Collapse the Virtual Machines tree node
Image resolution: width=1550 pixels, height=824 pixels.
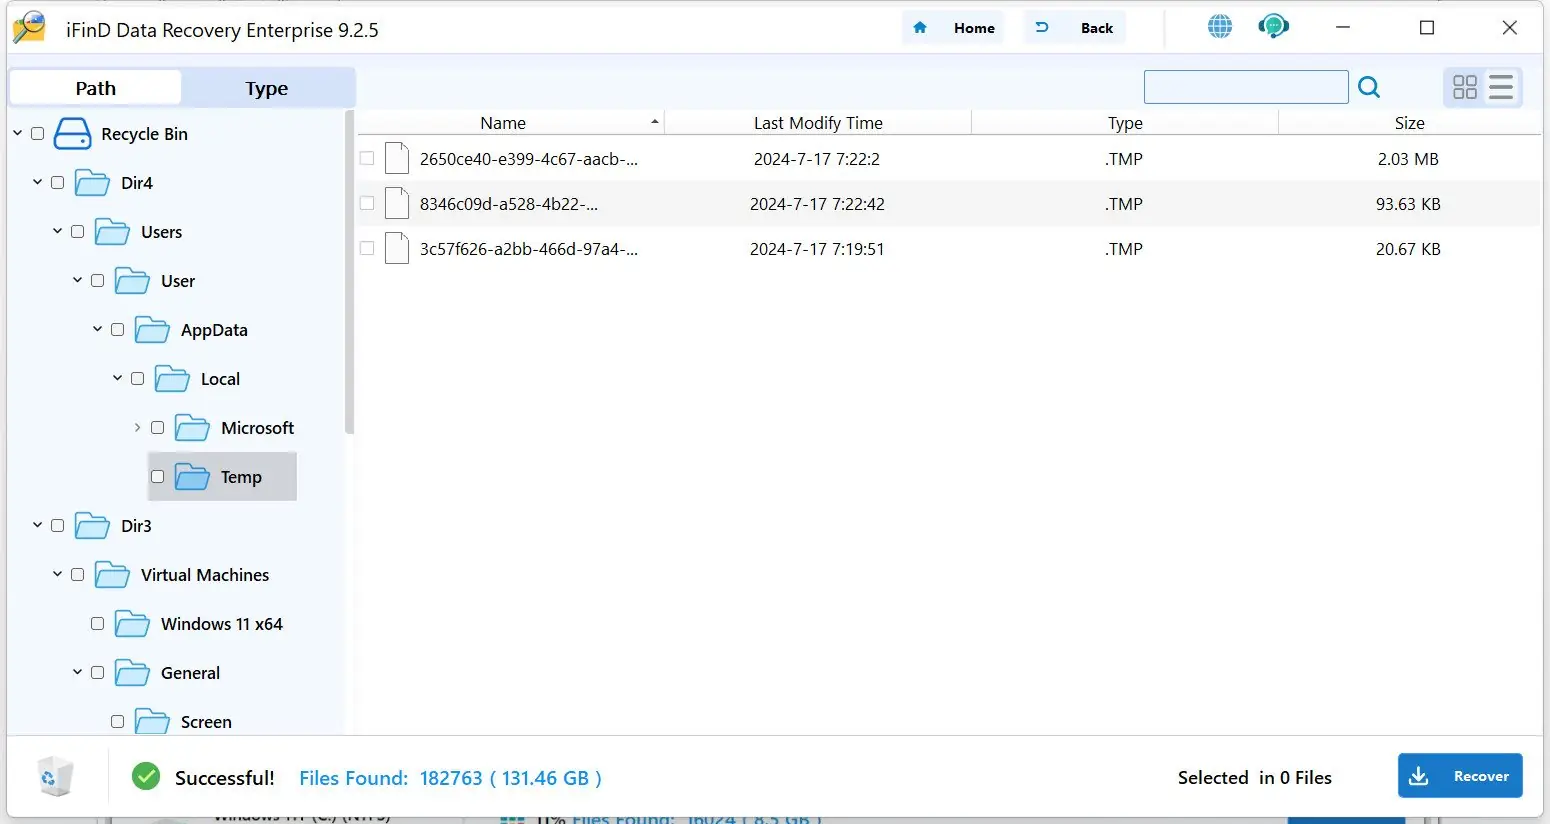(58, 574)
